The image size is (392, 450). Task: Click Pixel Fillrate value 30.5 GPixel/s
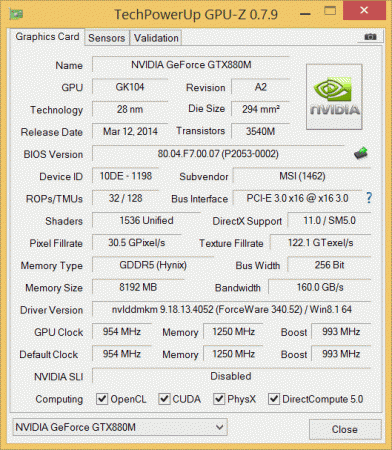coord(137,243)
